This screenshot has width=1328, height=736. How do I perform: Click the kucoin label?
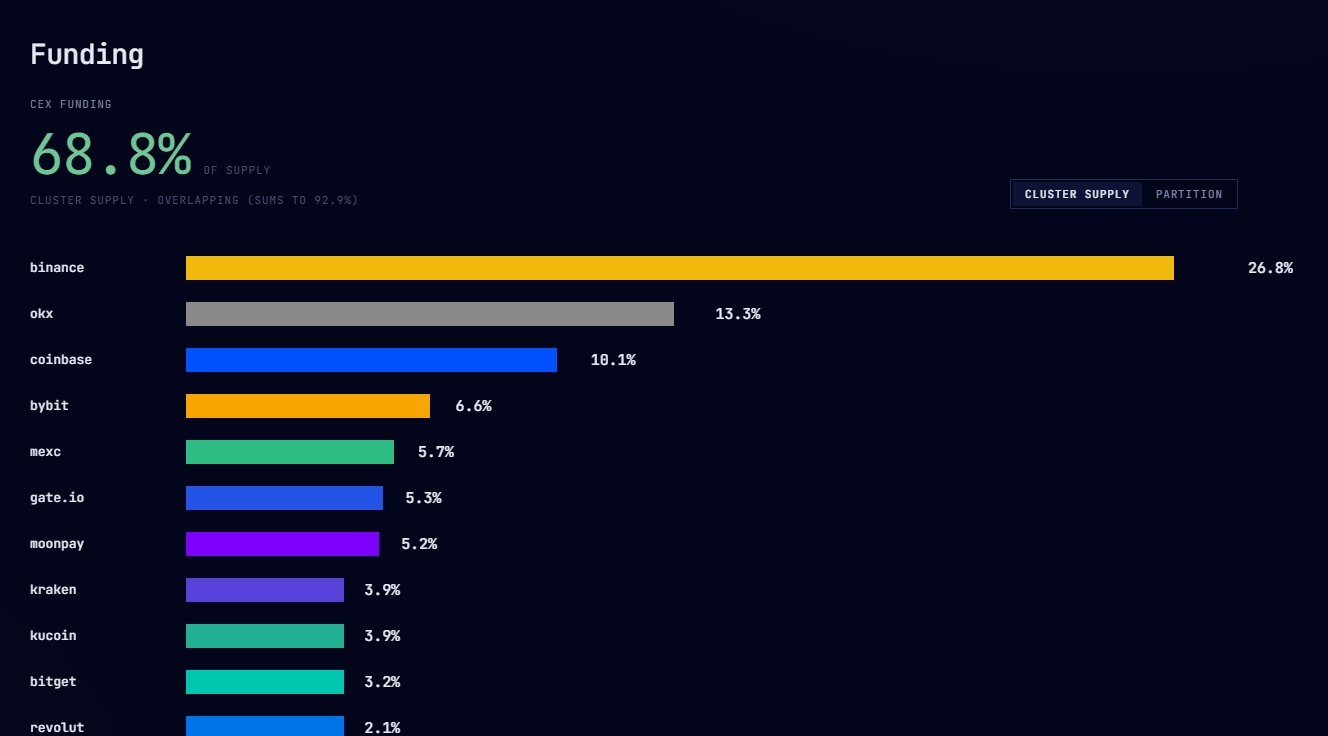pos(53,636)
